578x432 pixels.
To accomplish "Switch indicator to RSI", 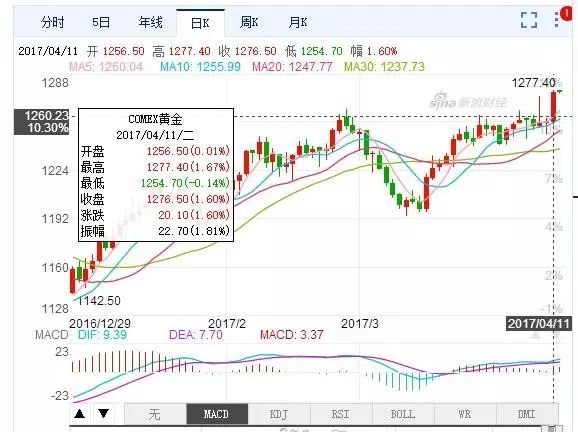I will [341, 414].
